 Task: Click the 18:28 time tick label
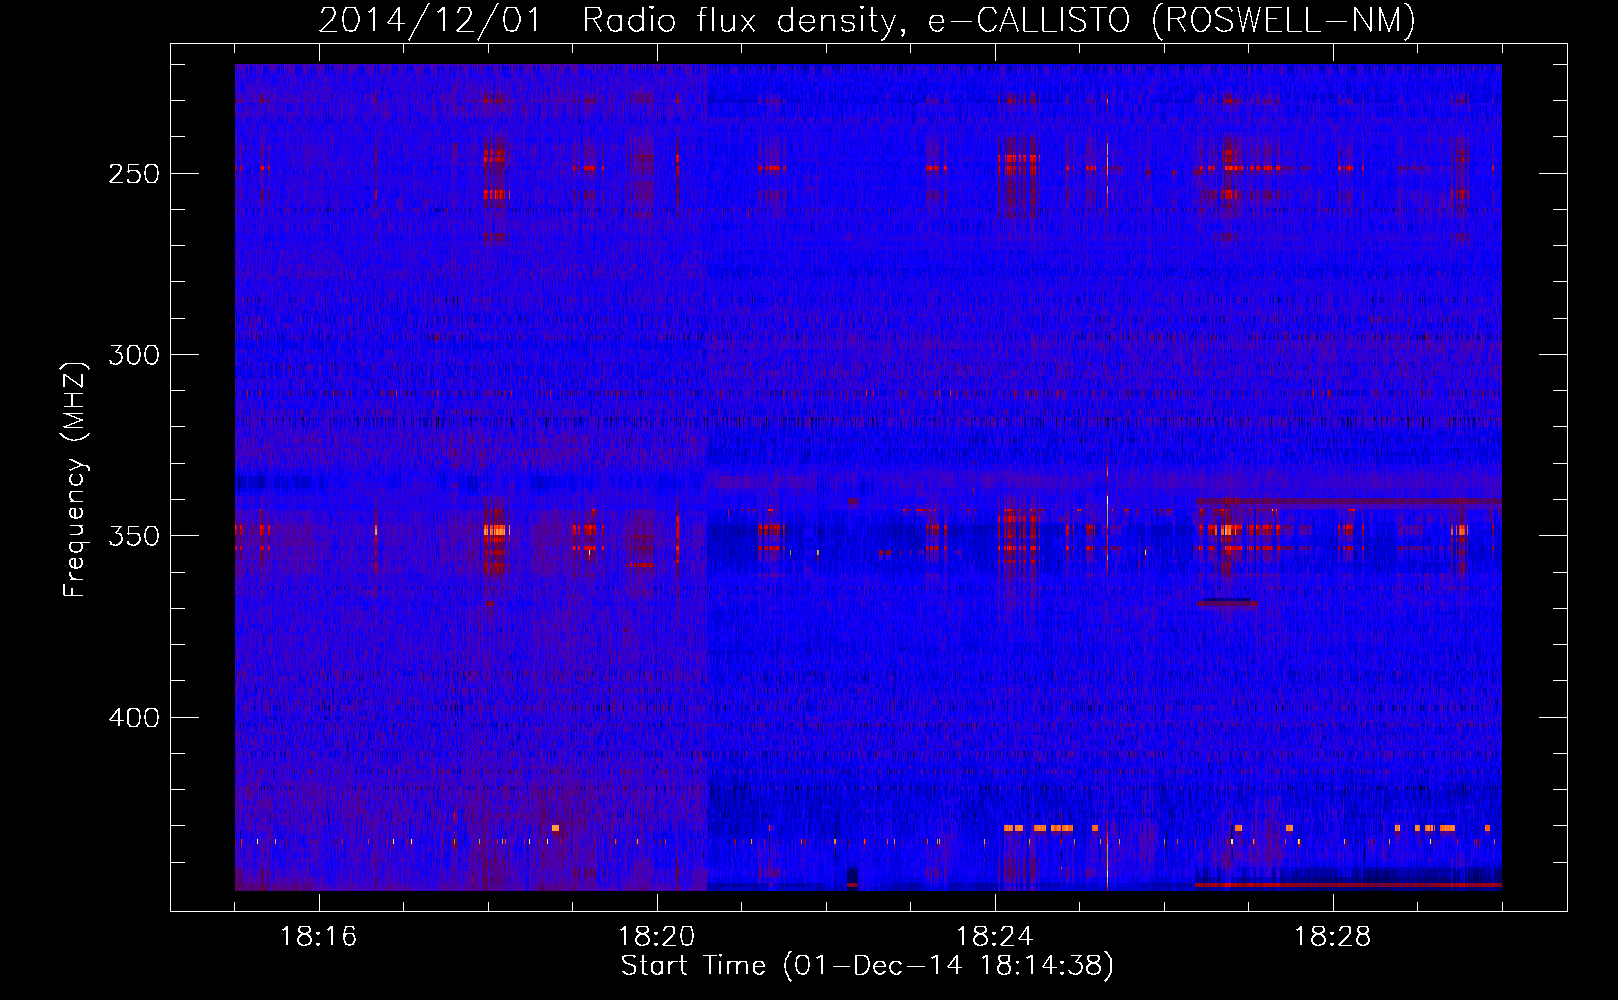[x=1333, y=937]
